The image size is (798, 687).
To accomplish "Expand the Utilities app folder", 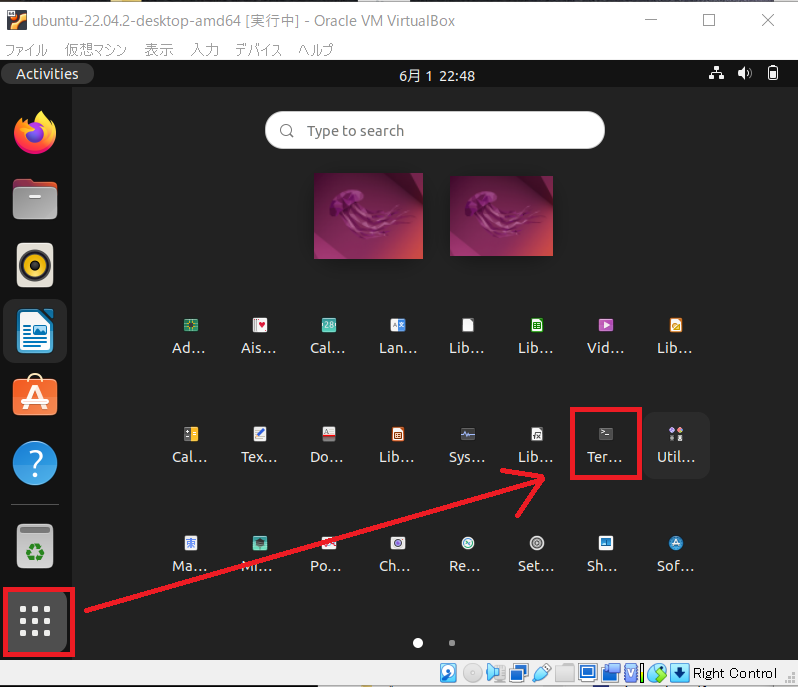I will (x=676, y=443).
